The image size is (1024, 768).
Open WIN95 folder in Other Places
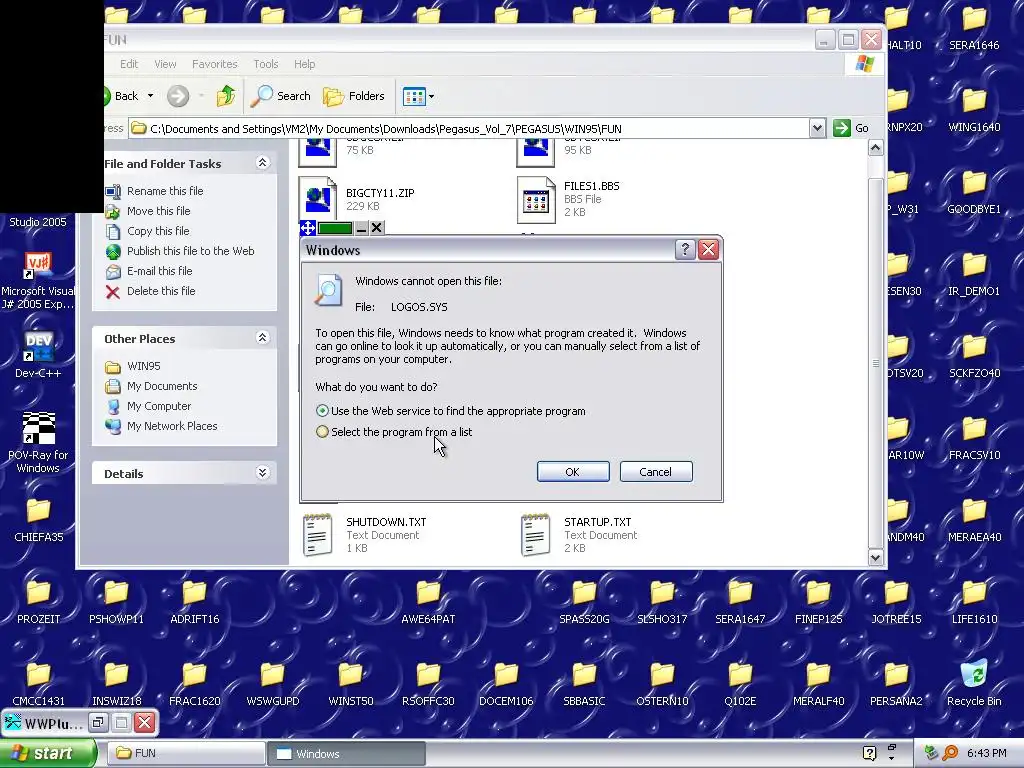pos(144,366)
